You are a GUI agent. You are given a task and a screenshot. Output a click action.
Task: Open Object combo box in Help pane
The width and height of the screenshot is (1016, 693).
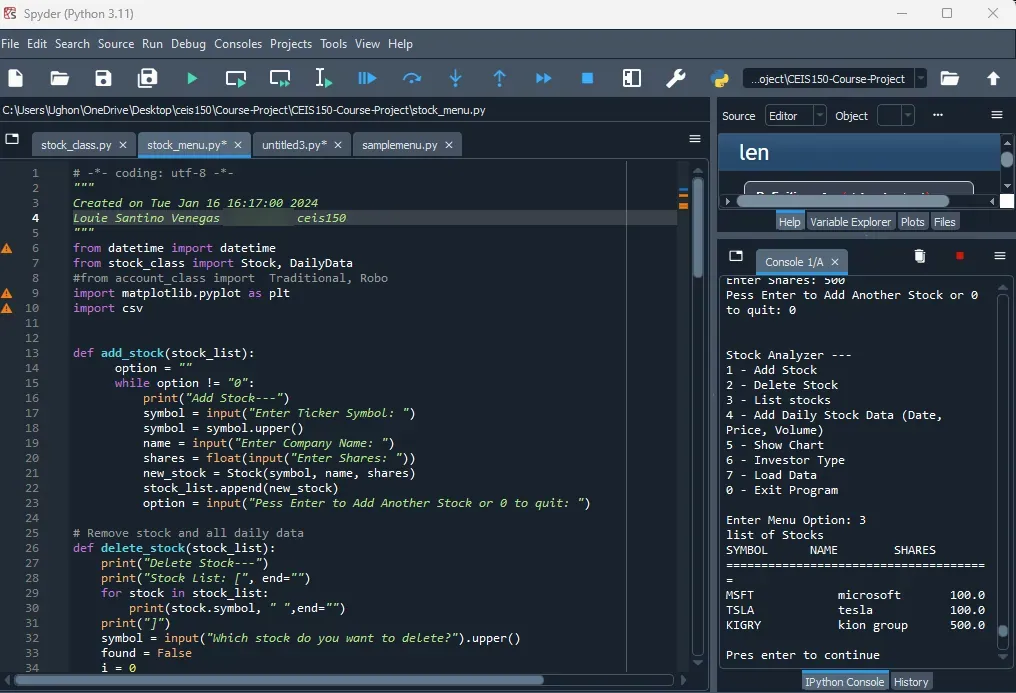[x=895, y=116]
